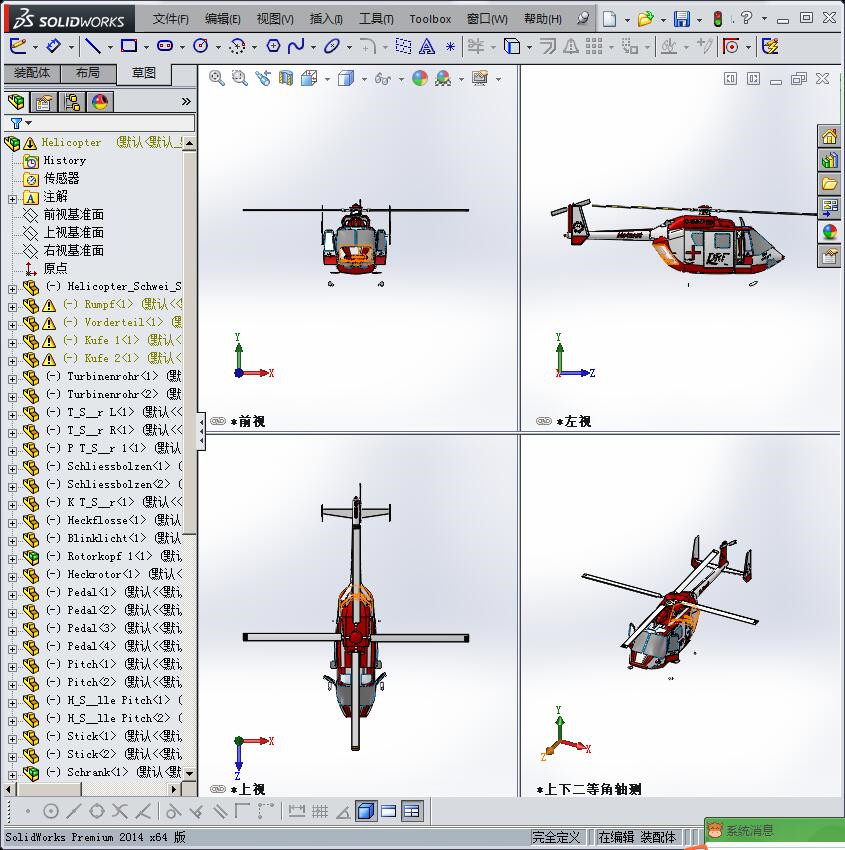Select the 原点 origin tree item

tap(55, 268)
